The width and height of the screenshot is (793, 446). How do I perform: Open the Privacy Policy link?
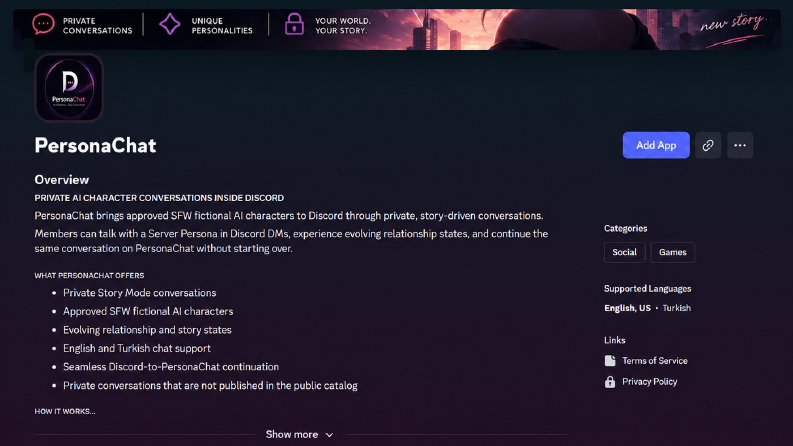pyautogui.click(x=649, y=382)
